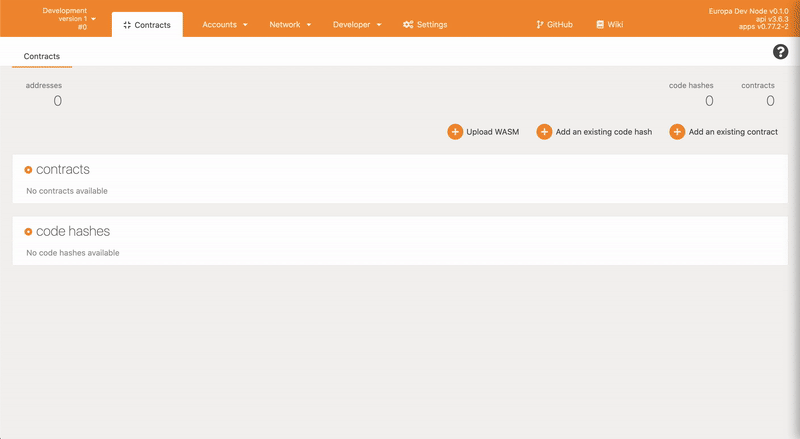Image resolution: width=800 pixels, height=439 pixels.
Task: Click the "No contracts available" row
Action: [x=67, y=191]
